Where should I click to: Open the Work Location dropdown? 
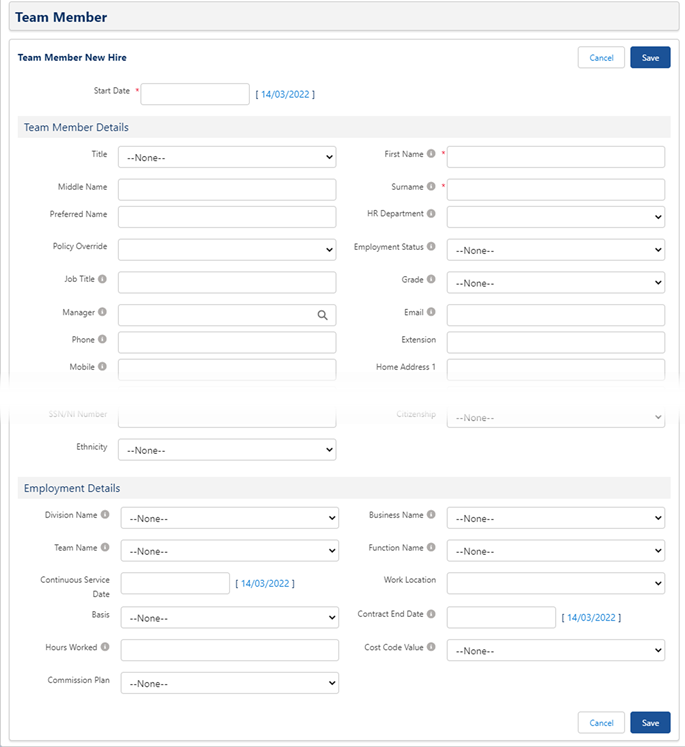555,583
